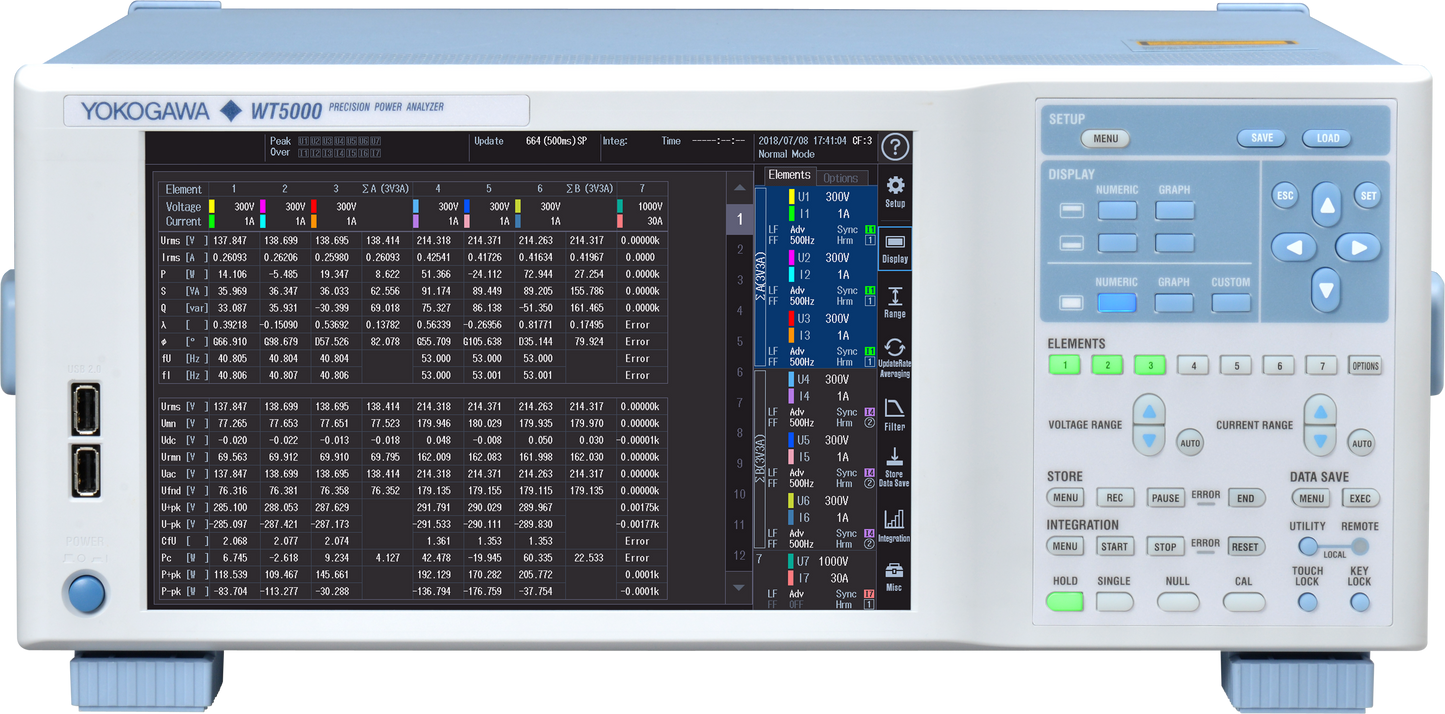The image size is (1445, 714).
Task: Select the Range icon in sidebar
Action: point(895,302)
